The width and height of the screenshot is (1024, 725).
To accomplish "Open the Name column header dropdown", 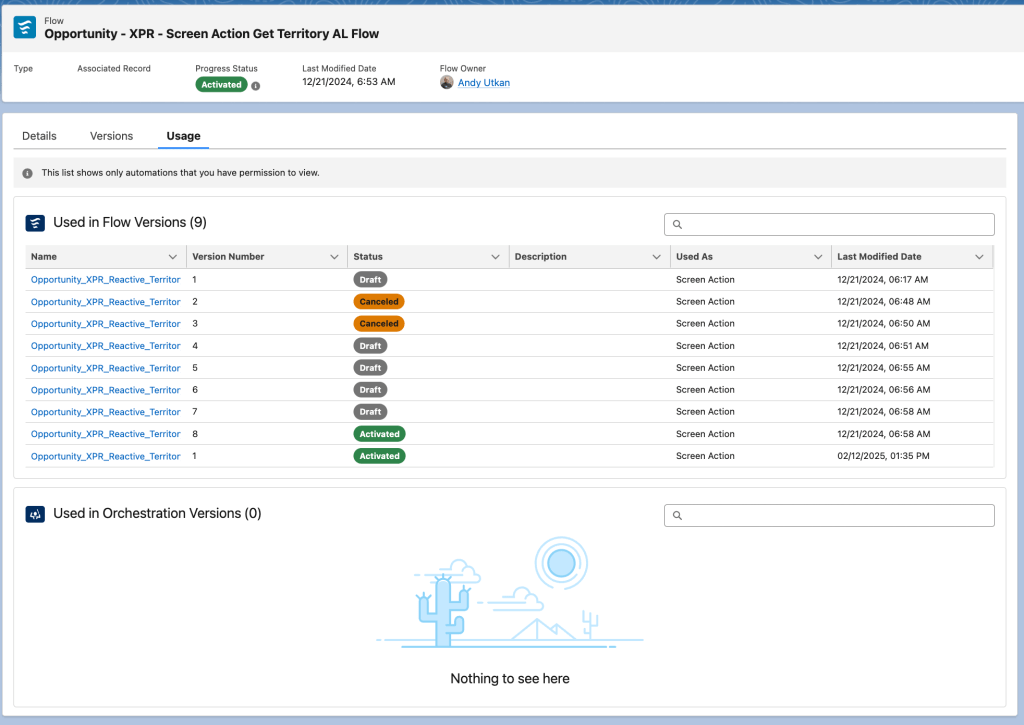I will point(172,256).
